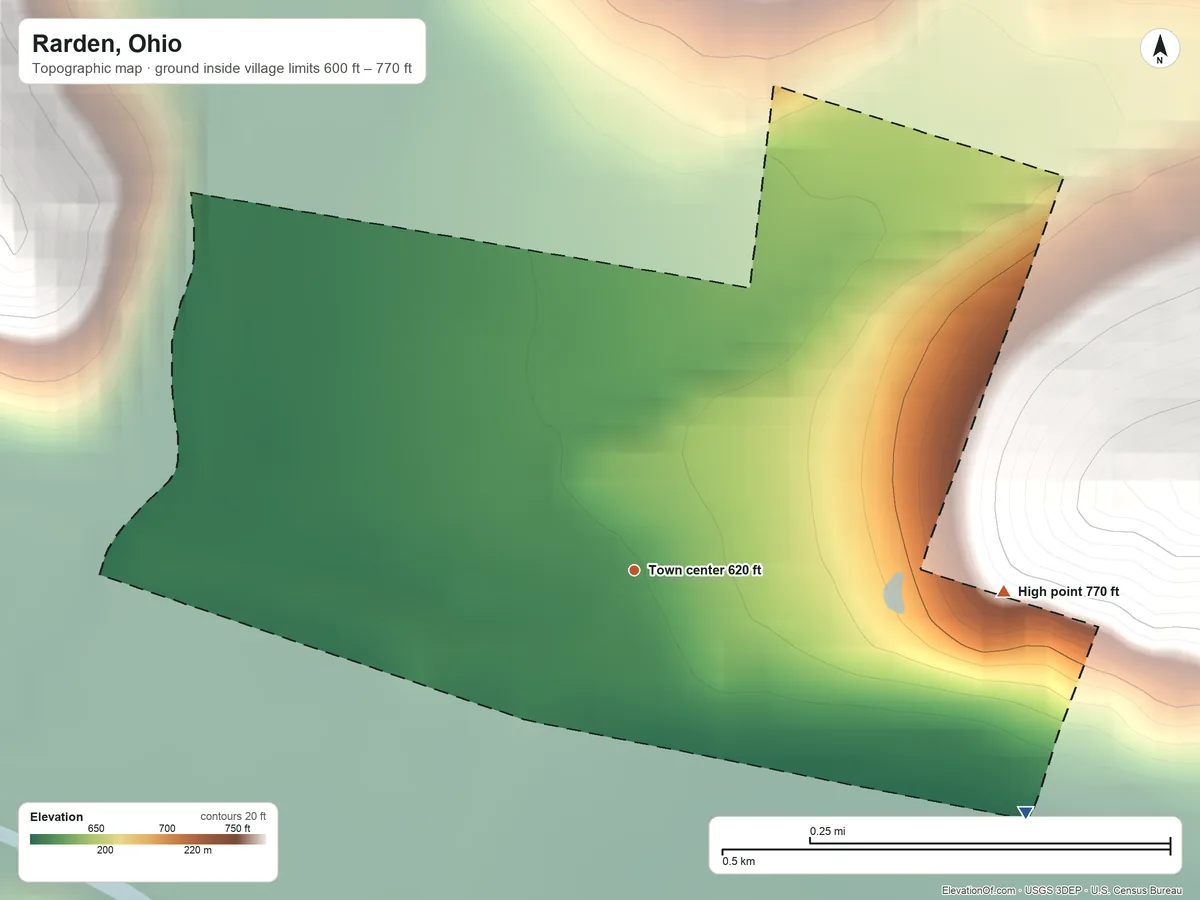This screenshot has height=900, width=1200.
Task: Click the 'Town center 620 ft' label
Action: 705,570
